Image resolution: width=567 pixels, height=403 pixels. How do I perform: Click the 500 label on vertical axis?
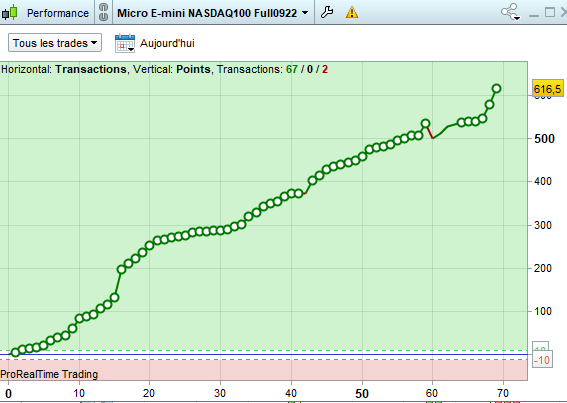pyautogui.click(x=544, y=139)
